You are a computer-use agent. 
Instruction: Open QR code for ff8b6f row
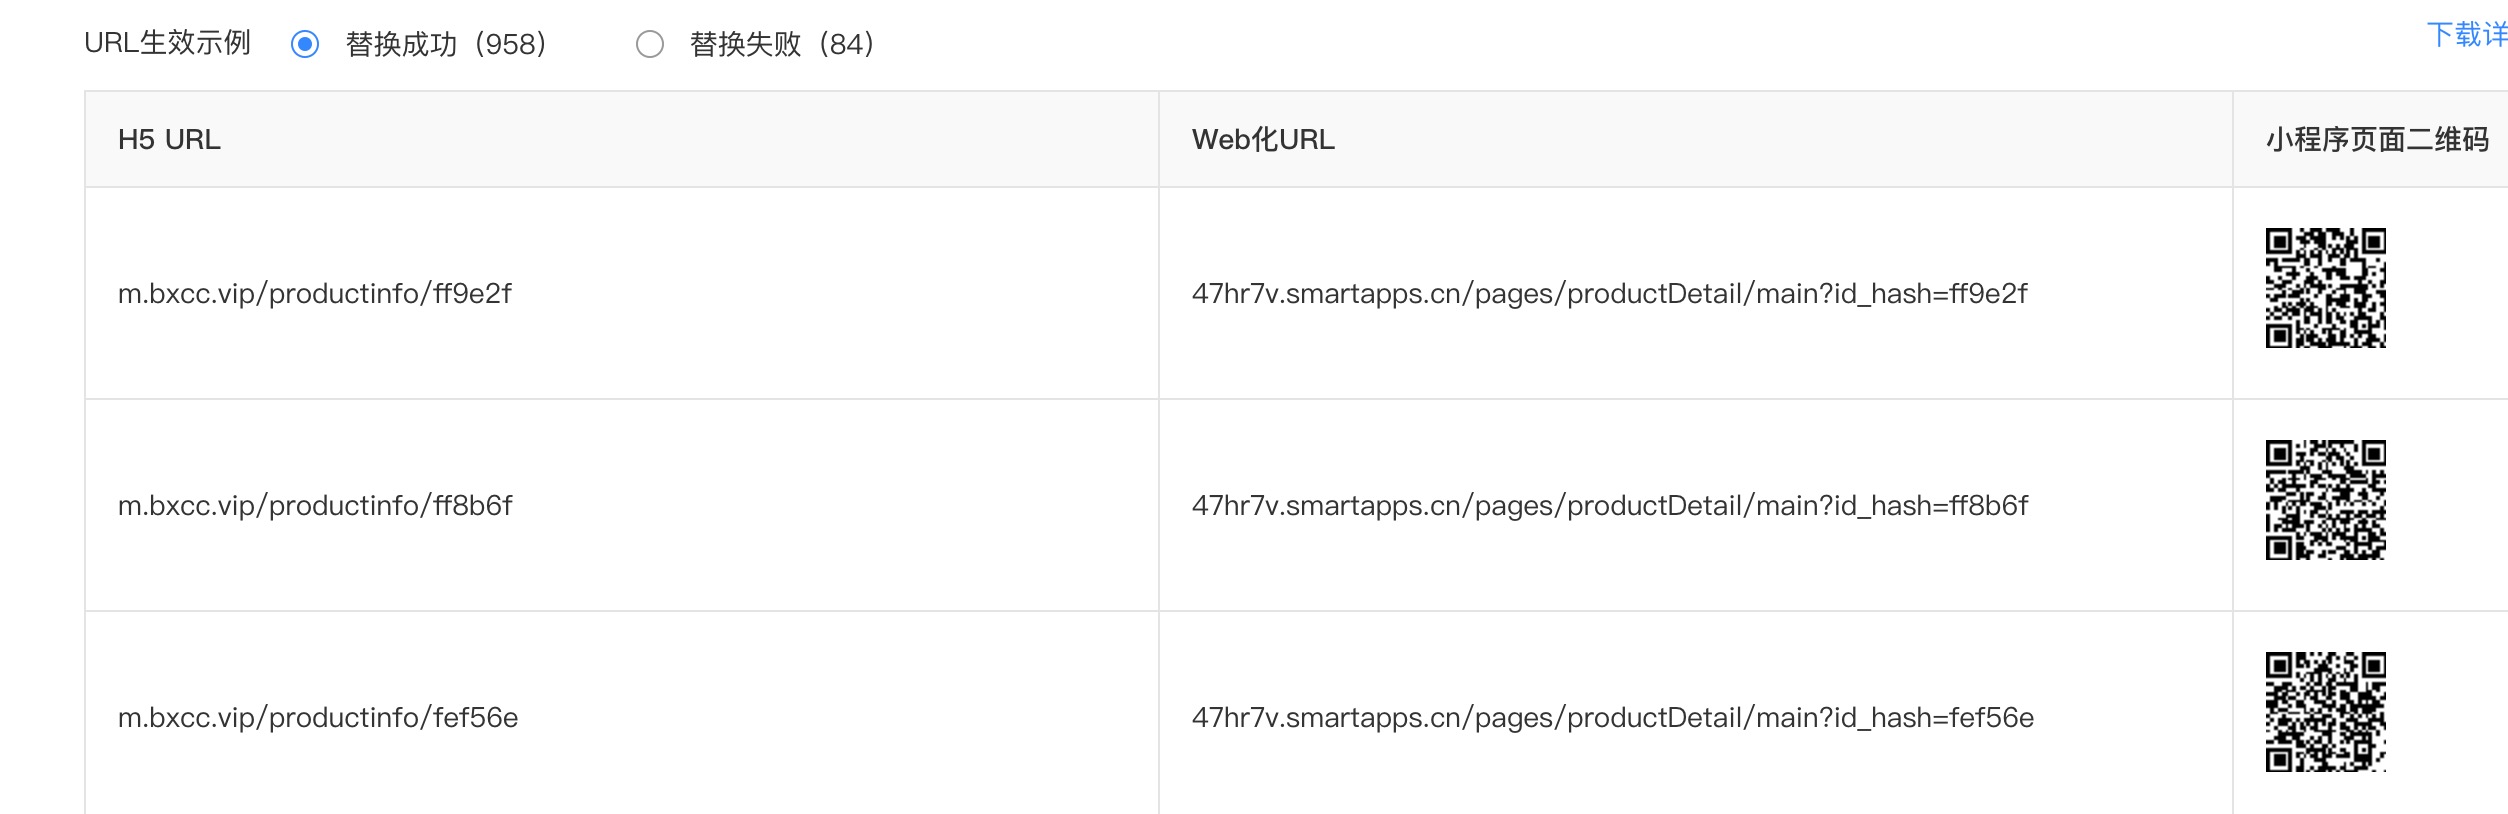click(x=2325, y=500)
